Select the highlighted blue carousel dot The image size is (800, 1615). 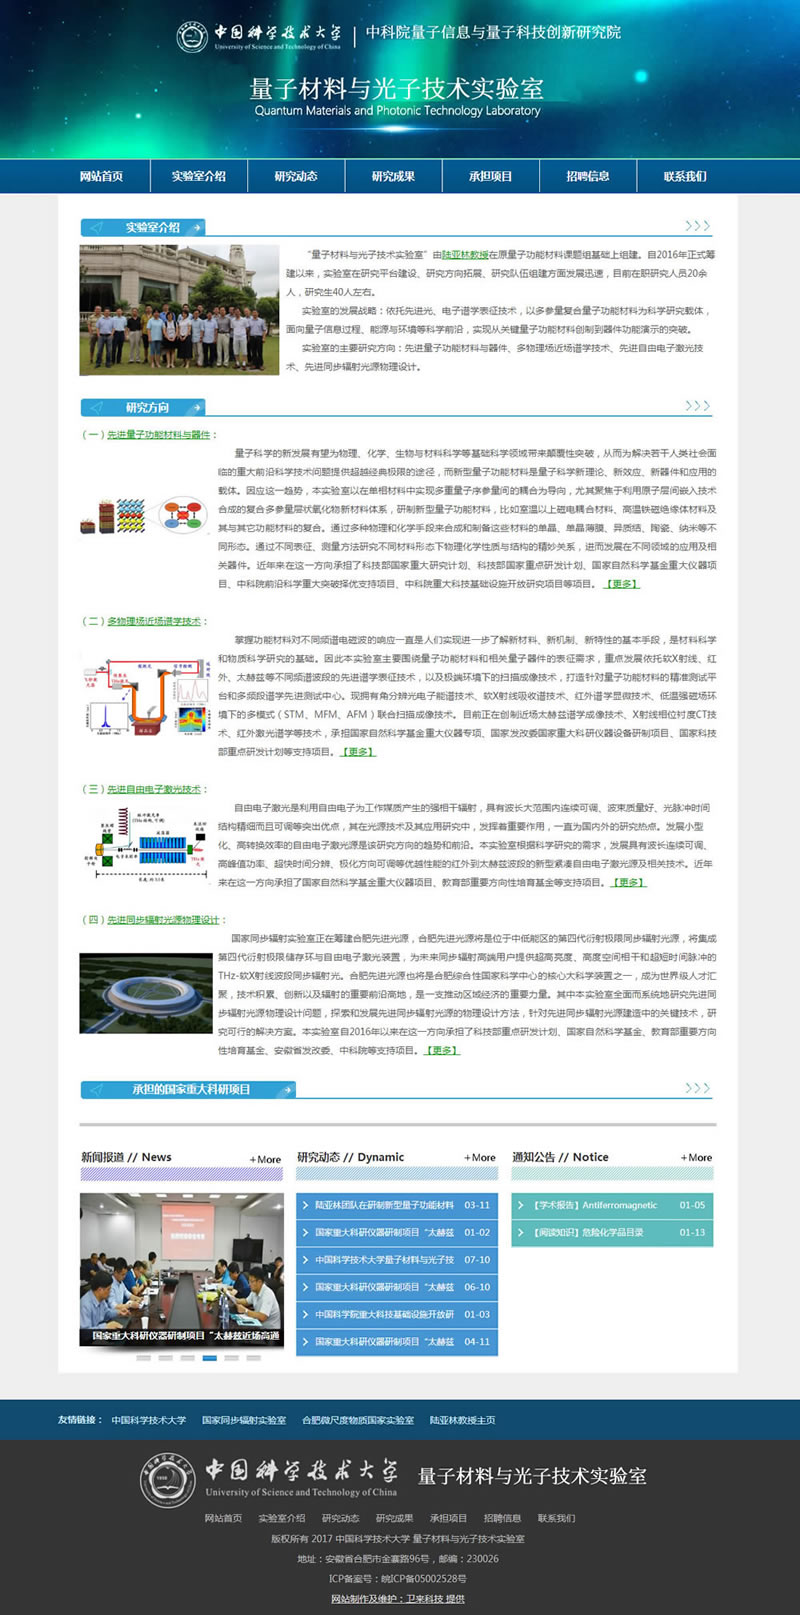(x=210, y=1358)
